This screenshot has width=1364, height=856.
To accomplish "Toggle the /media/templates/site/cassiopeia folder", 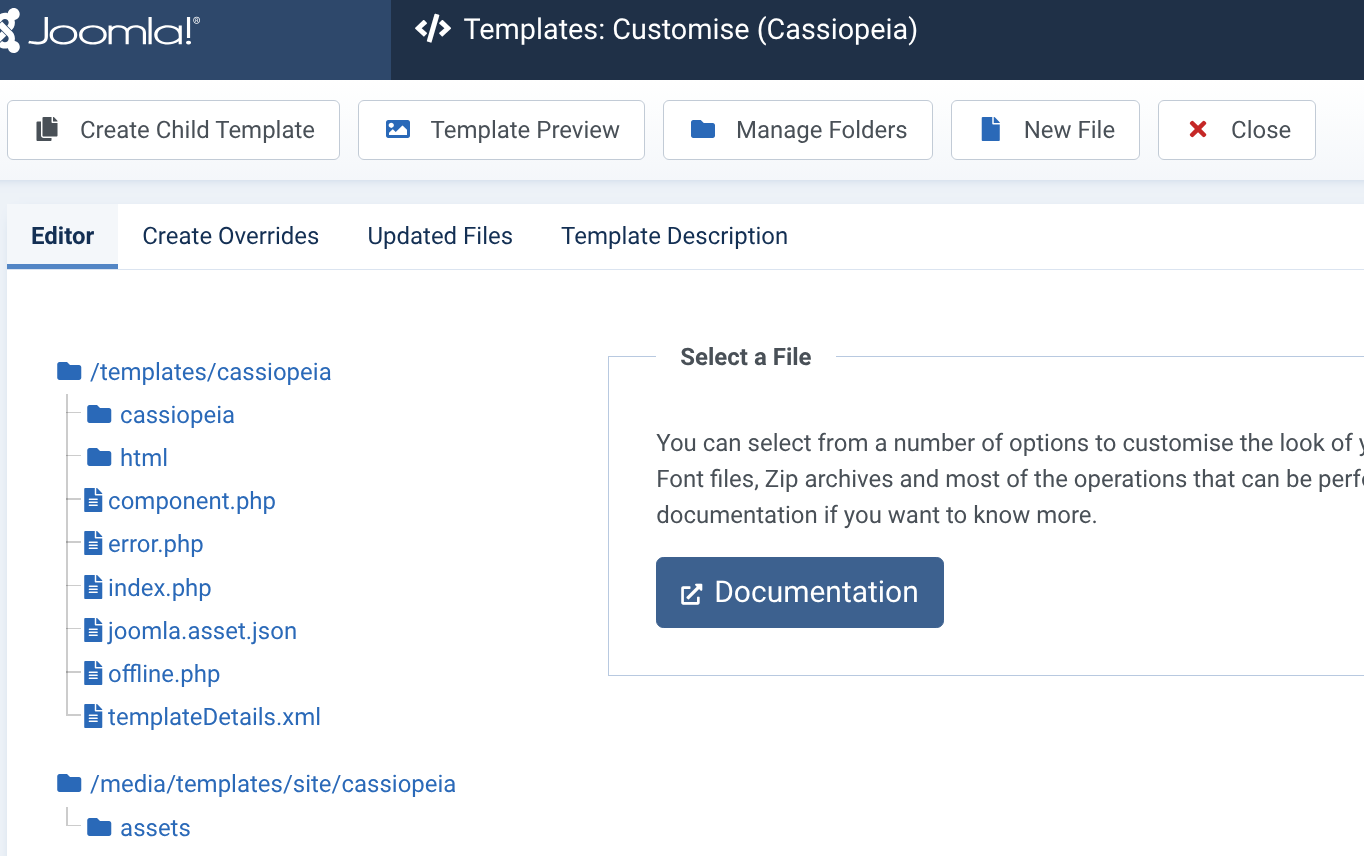I will coord(272,784).
